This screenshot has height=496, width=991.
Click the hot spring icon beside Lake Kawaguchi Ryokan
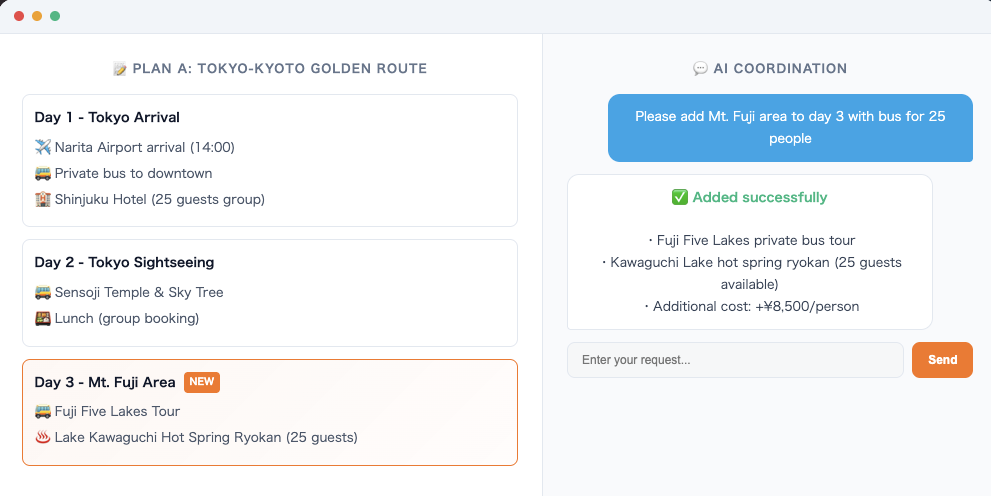[x=42, y=437]
